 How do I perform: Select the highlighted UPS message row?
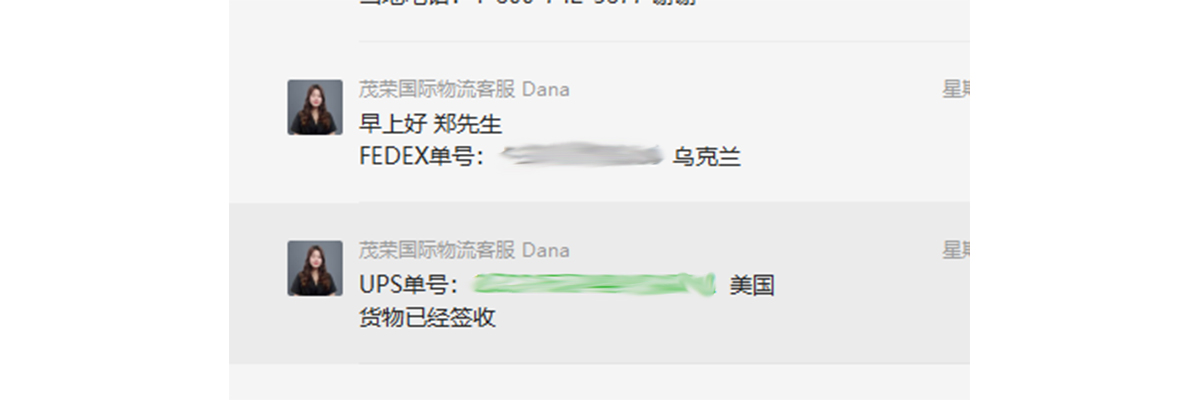[x=599, y=283]
